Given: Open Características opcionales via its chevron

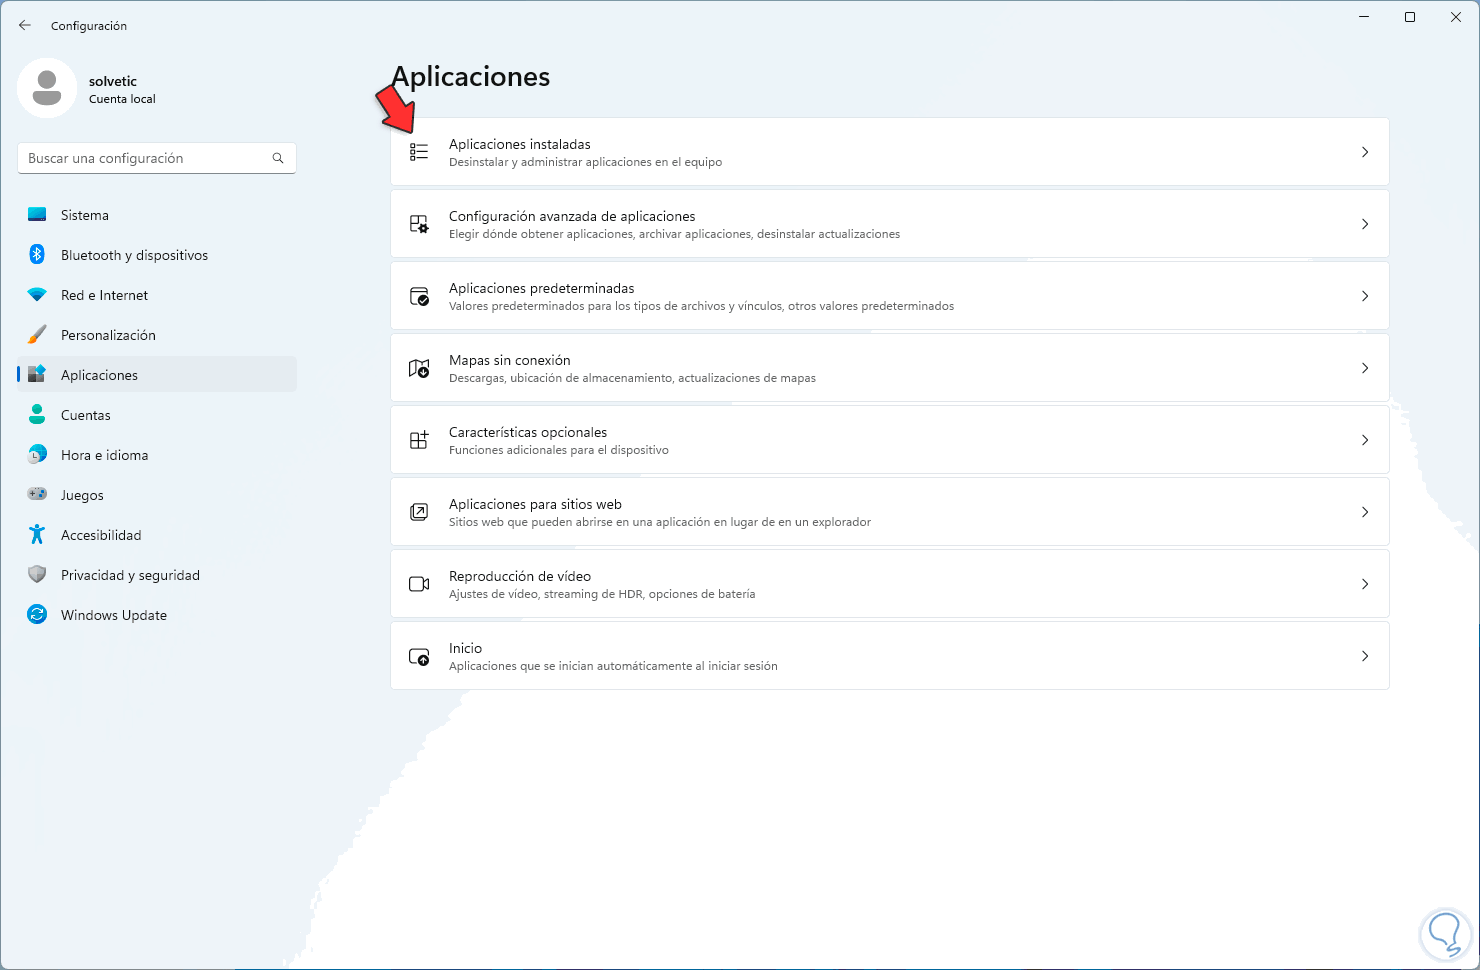Looking at the screenshot, I should click(1365, 440).
